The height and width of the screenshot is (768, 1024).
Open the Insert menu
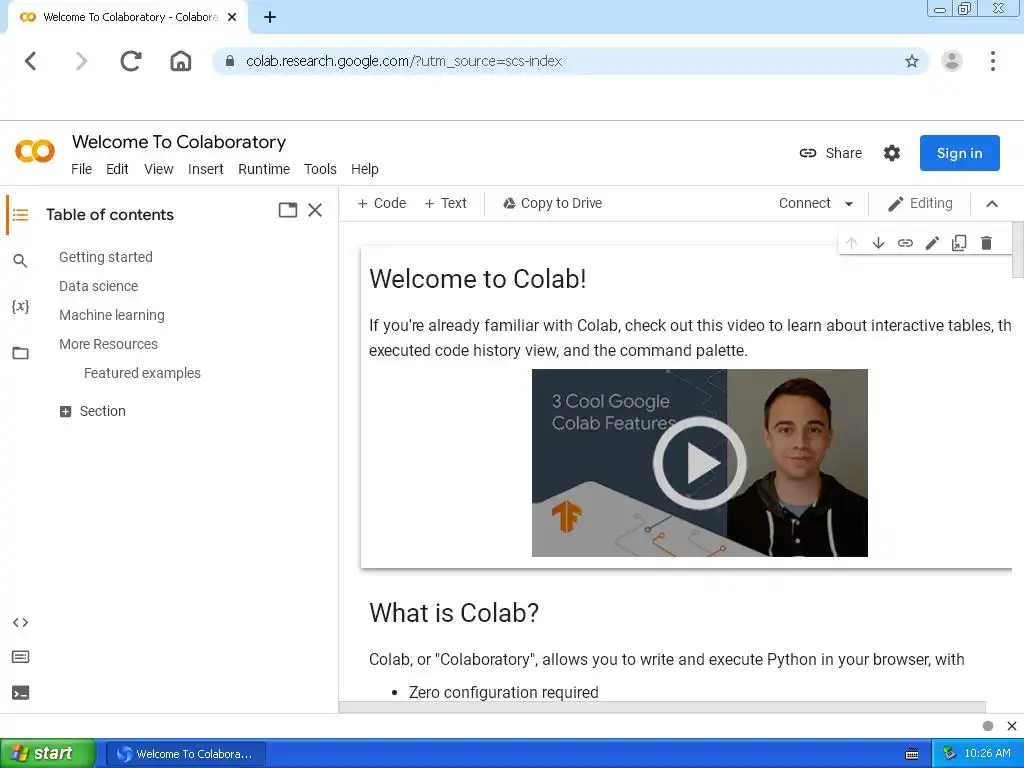coord(206,169)
